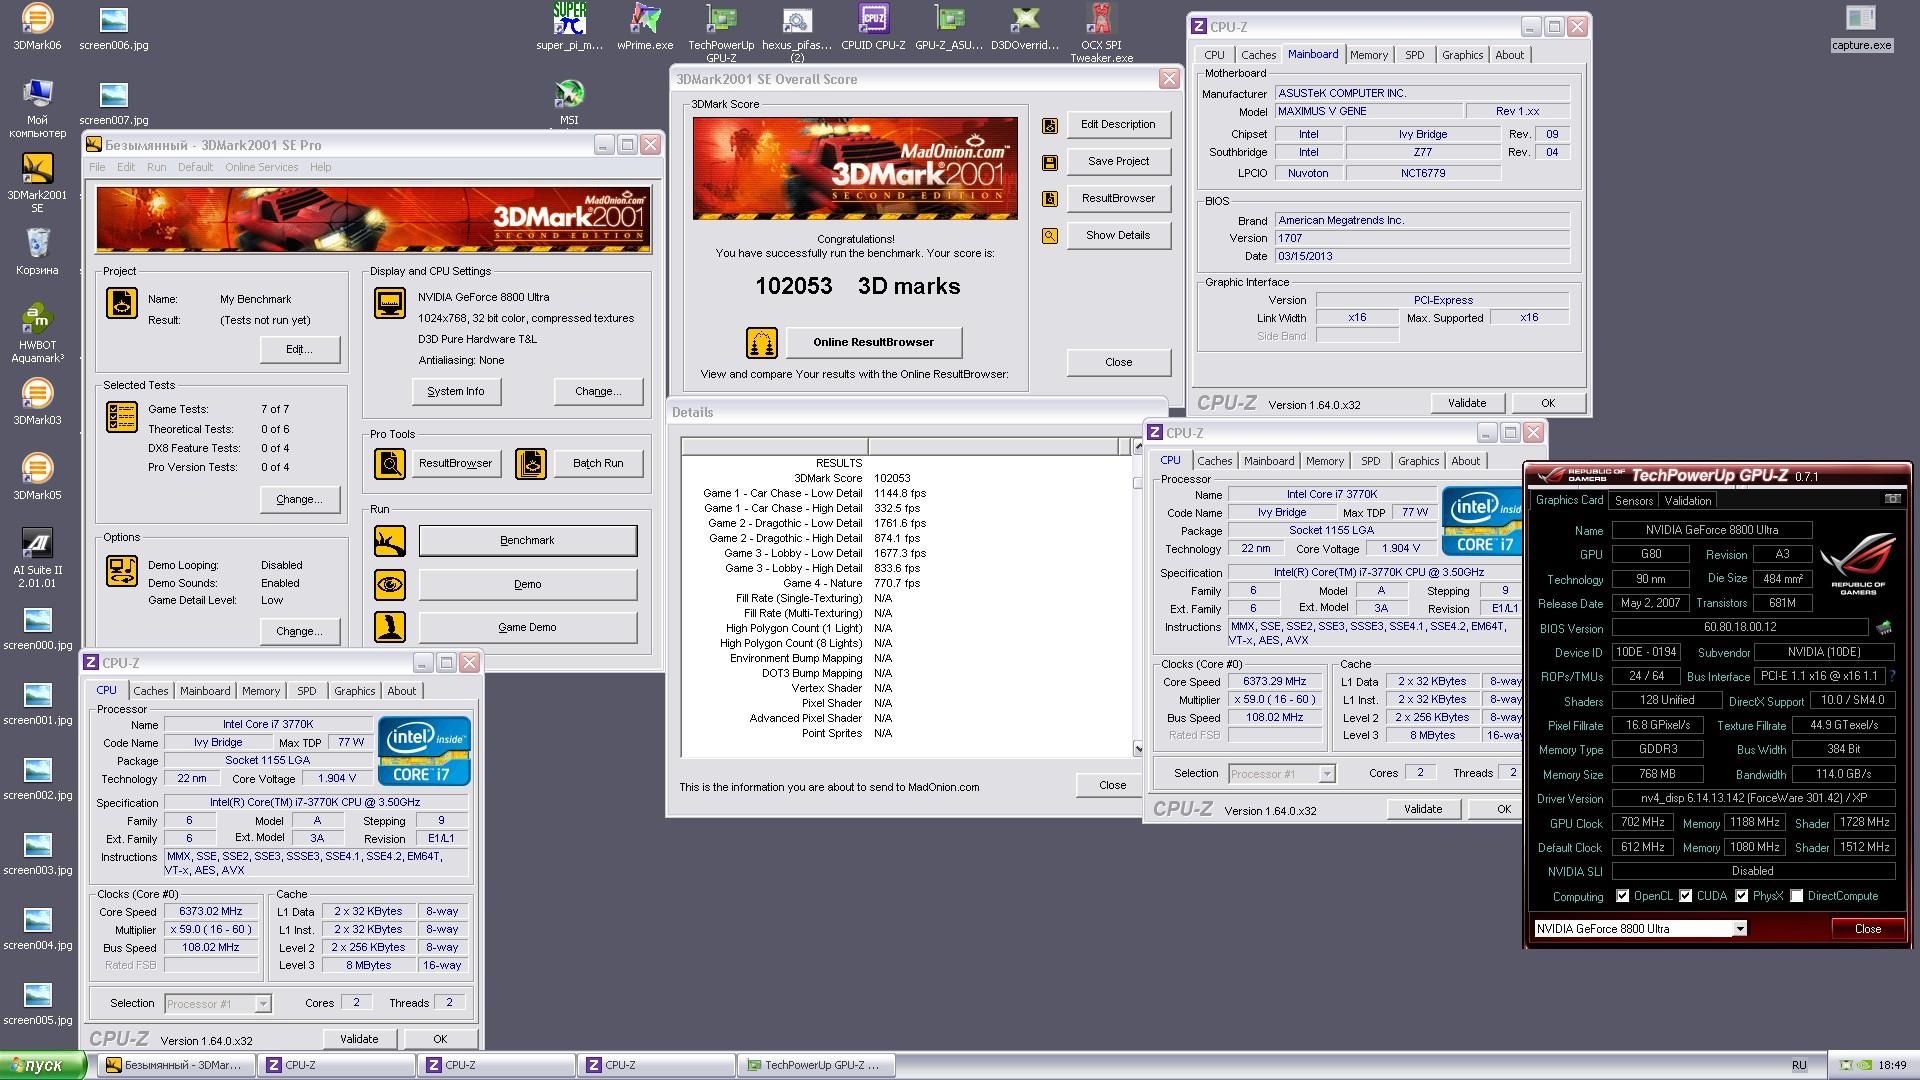Toggle DirectCompute checkbox in GPU-Z
Screen dimensions: 1920x1080
[1797, 896]
